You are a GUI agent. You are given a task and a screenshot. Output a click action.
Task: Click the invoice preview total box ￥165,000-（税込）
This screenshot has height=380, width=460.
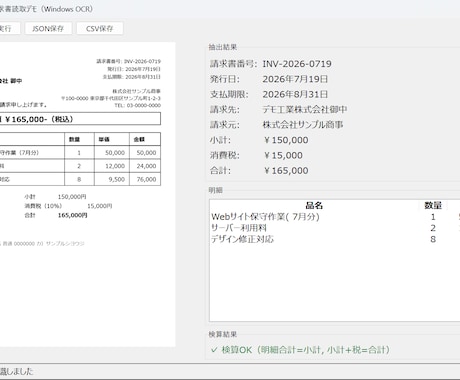(80, 119)
